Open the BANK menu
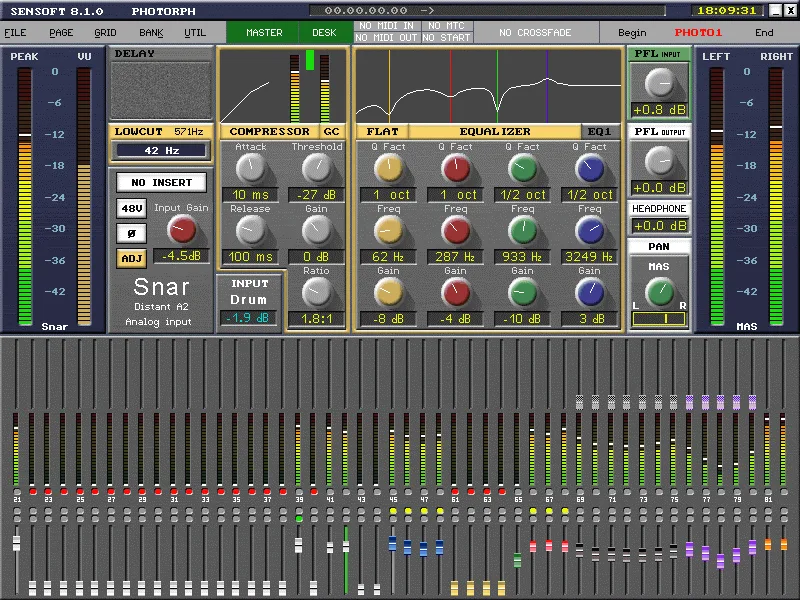Viewport: 800px width, 600px height. click(x=151, y=33)
